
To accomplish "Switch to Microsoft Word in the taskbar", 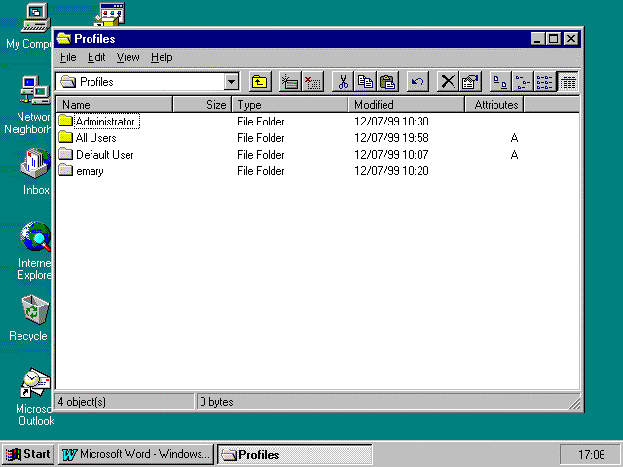I will 136,454.
